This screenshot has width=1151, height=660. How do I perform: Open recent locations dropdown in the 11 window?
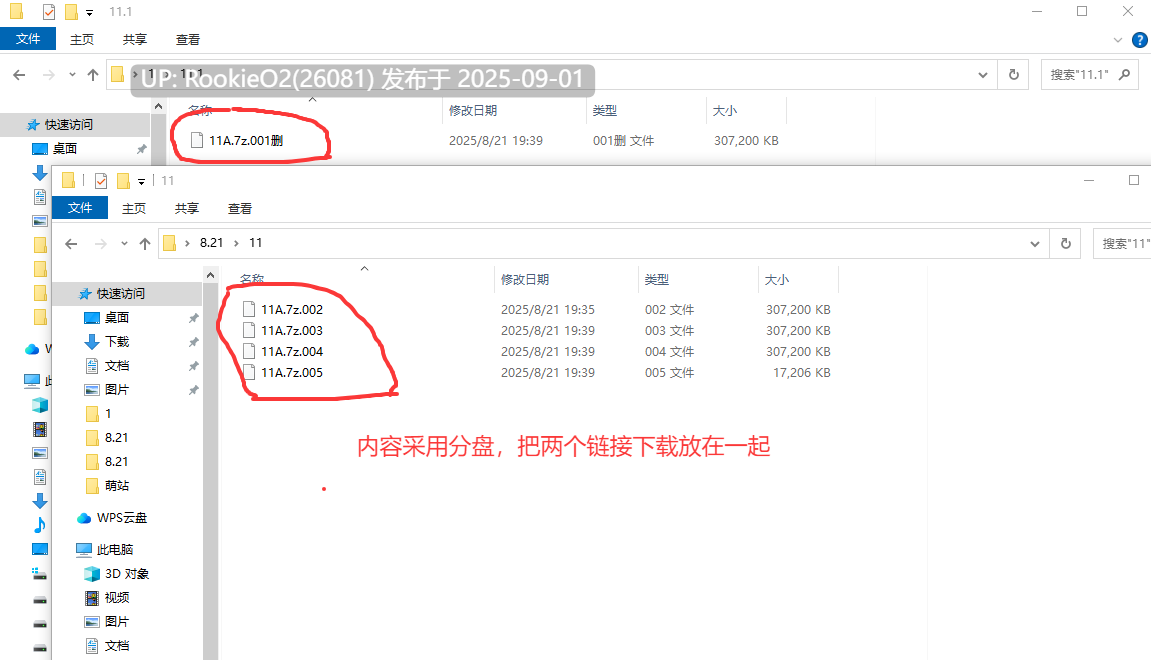(124, 244)
